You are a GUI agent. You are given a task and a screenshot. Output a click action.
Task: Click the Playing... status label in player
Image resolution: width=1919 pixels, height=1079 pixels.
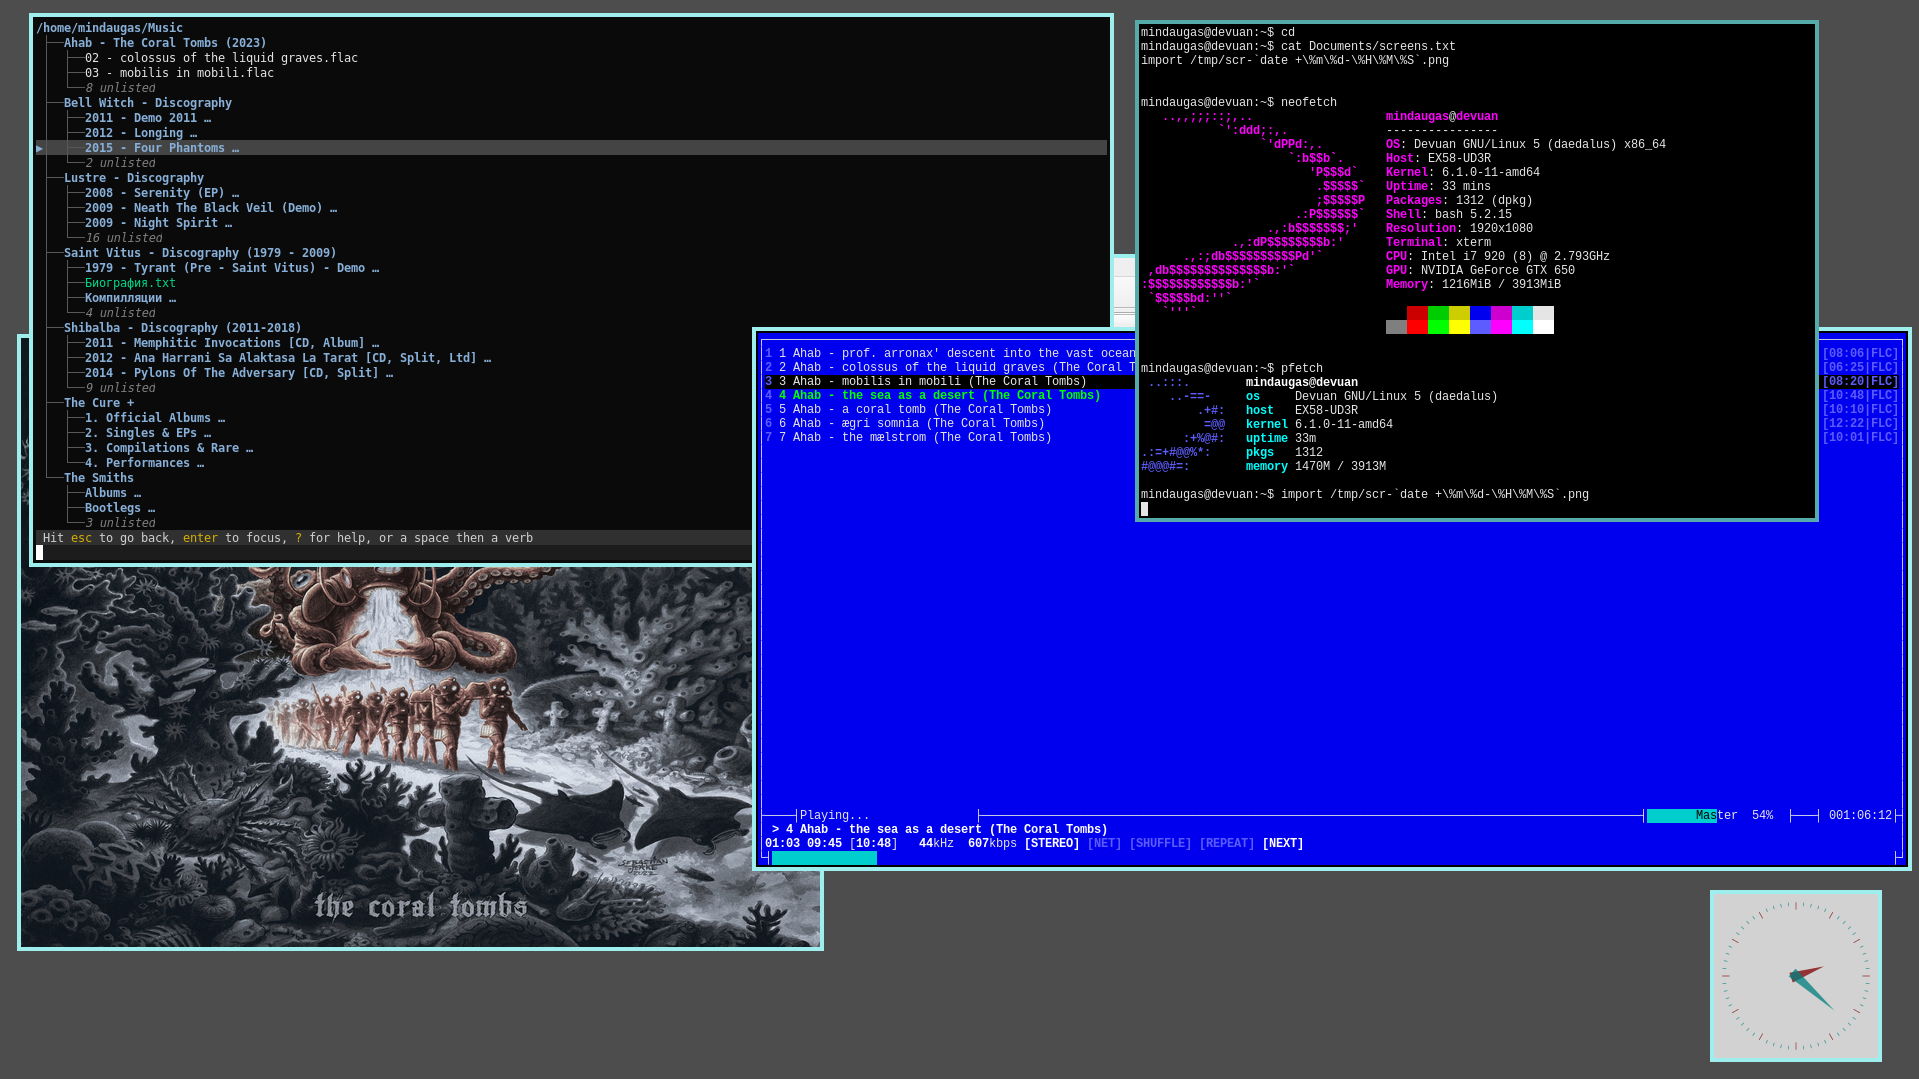(835, 816)
